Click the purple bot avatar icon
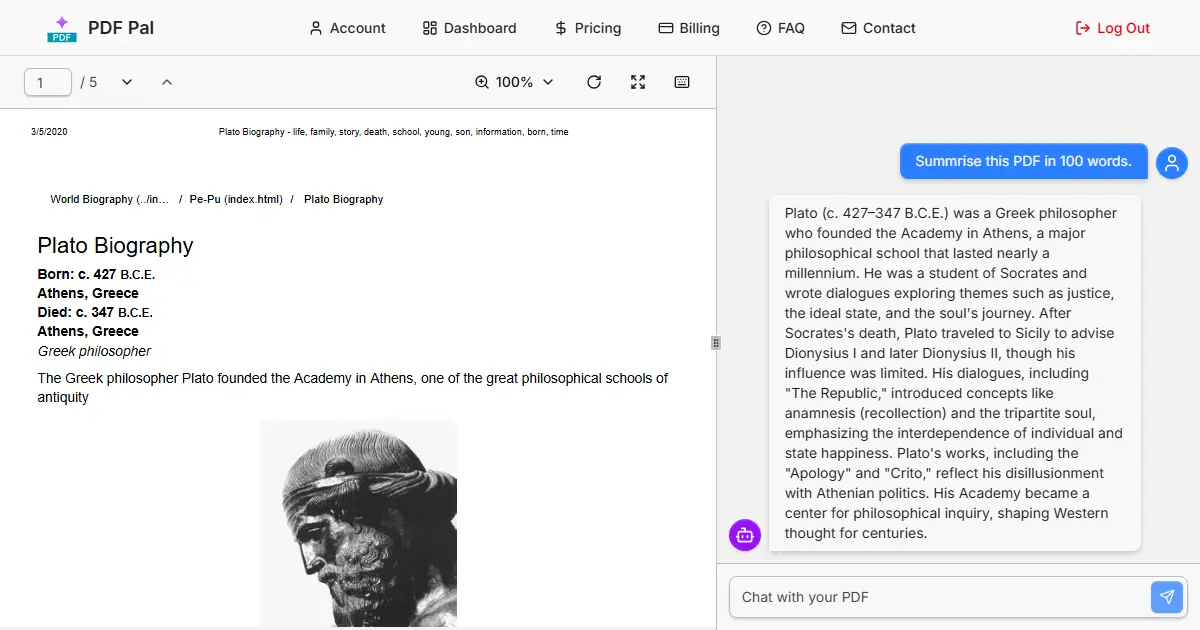Viewport: 1200px width, 630px height. 745,535
